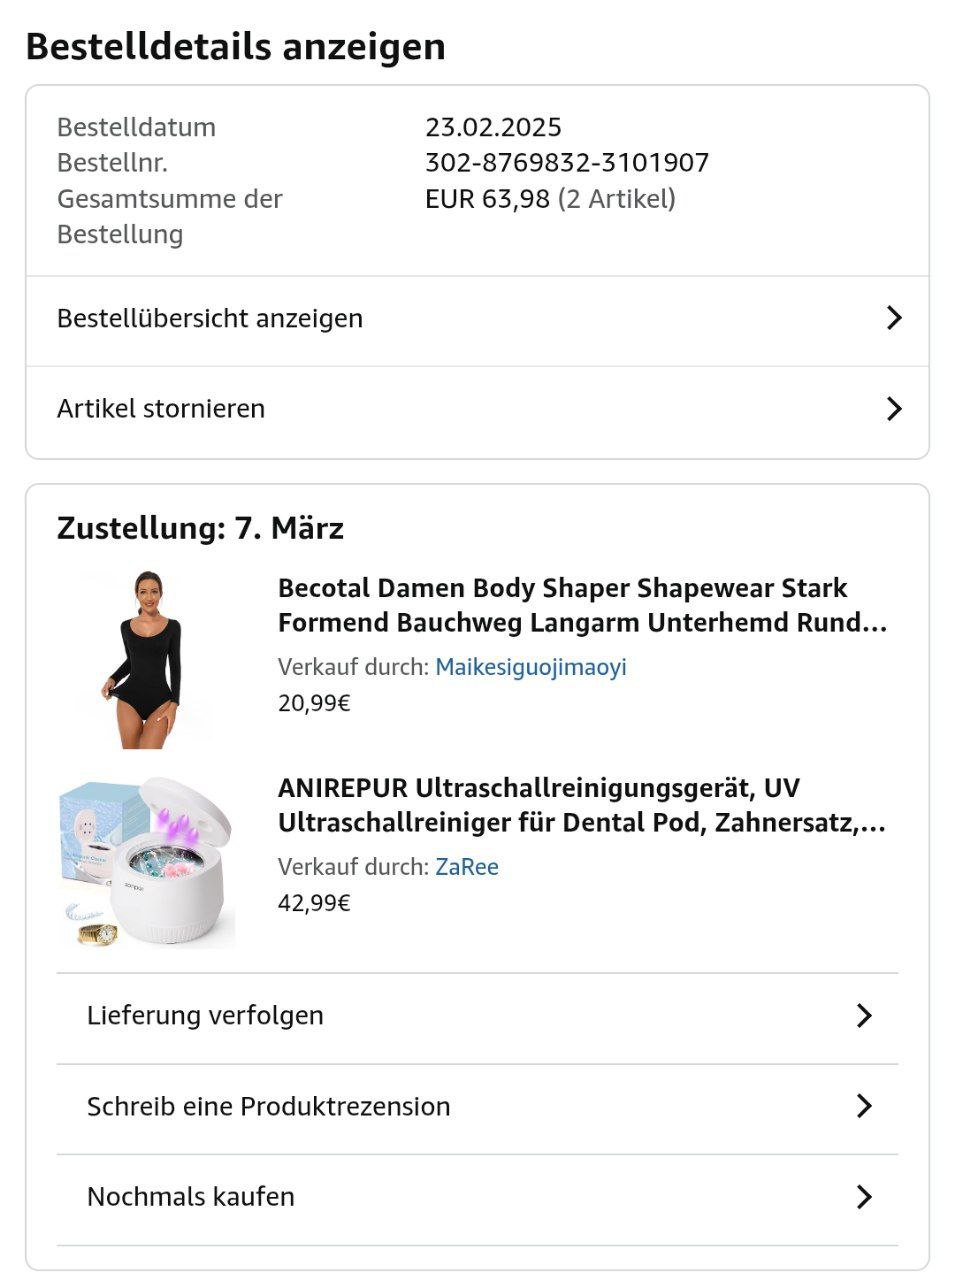This screenshot has height=1280, width=955.
Task: Click arrow icon next to Nochmals kaufen
Action: click(x=864, y=1197)
